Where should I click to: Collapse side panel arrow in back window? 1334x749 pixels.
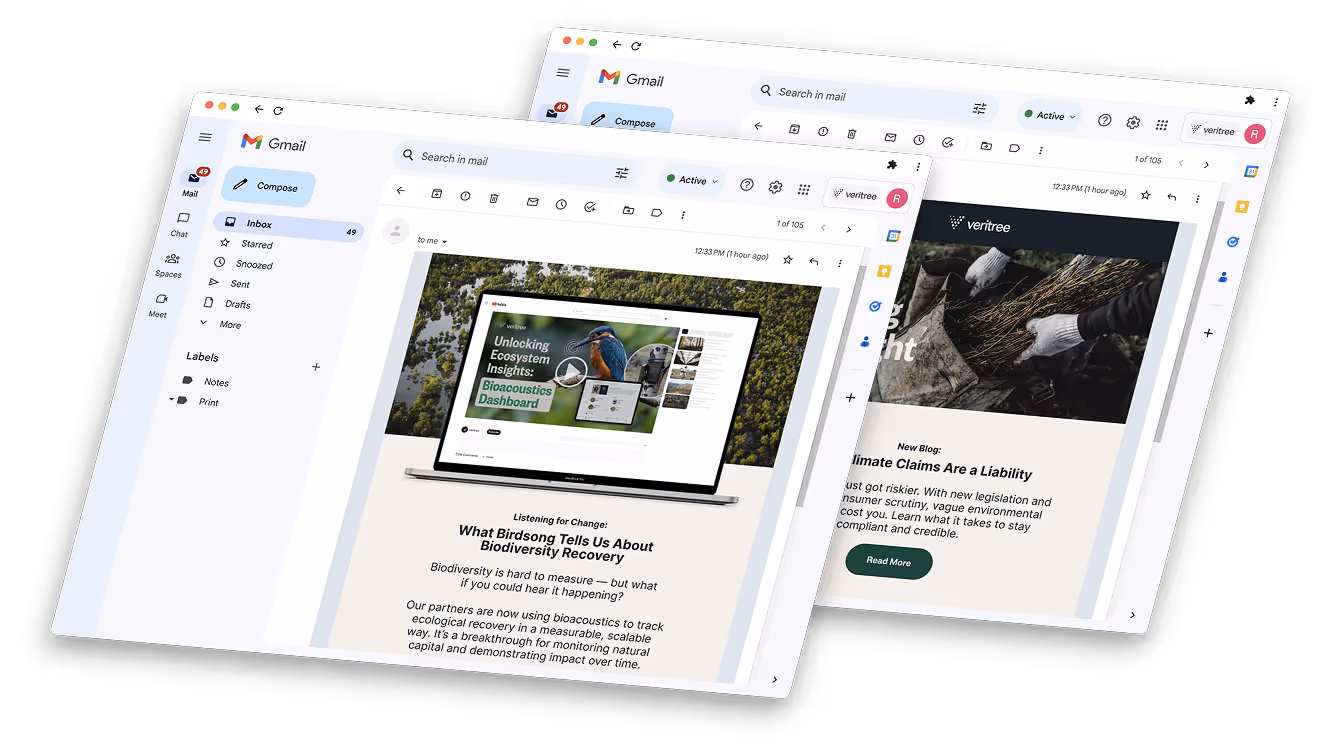(x=1132, y=614)
